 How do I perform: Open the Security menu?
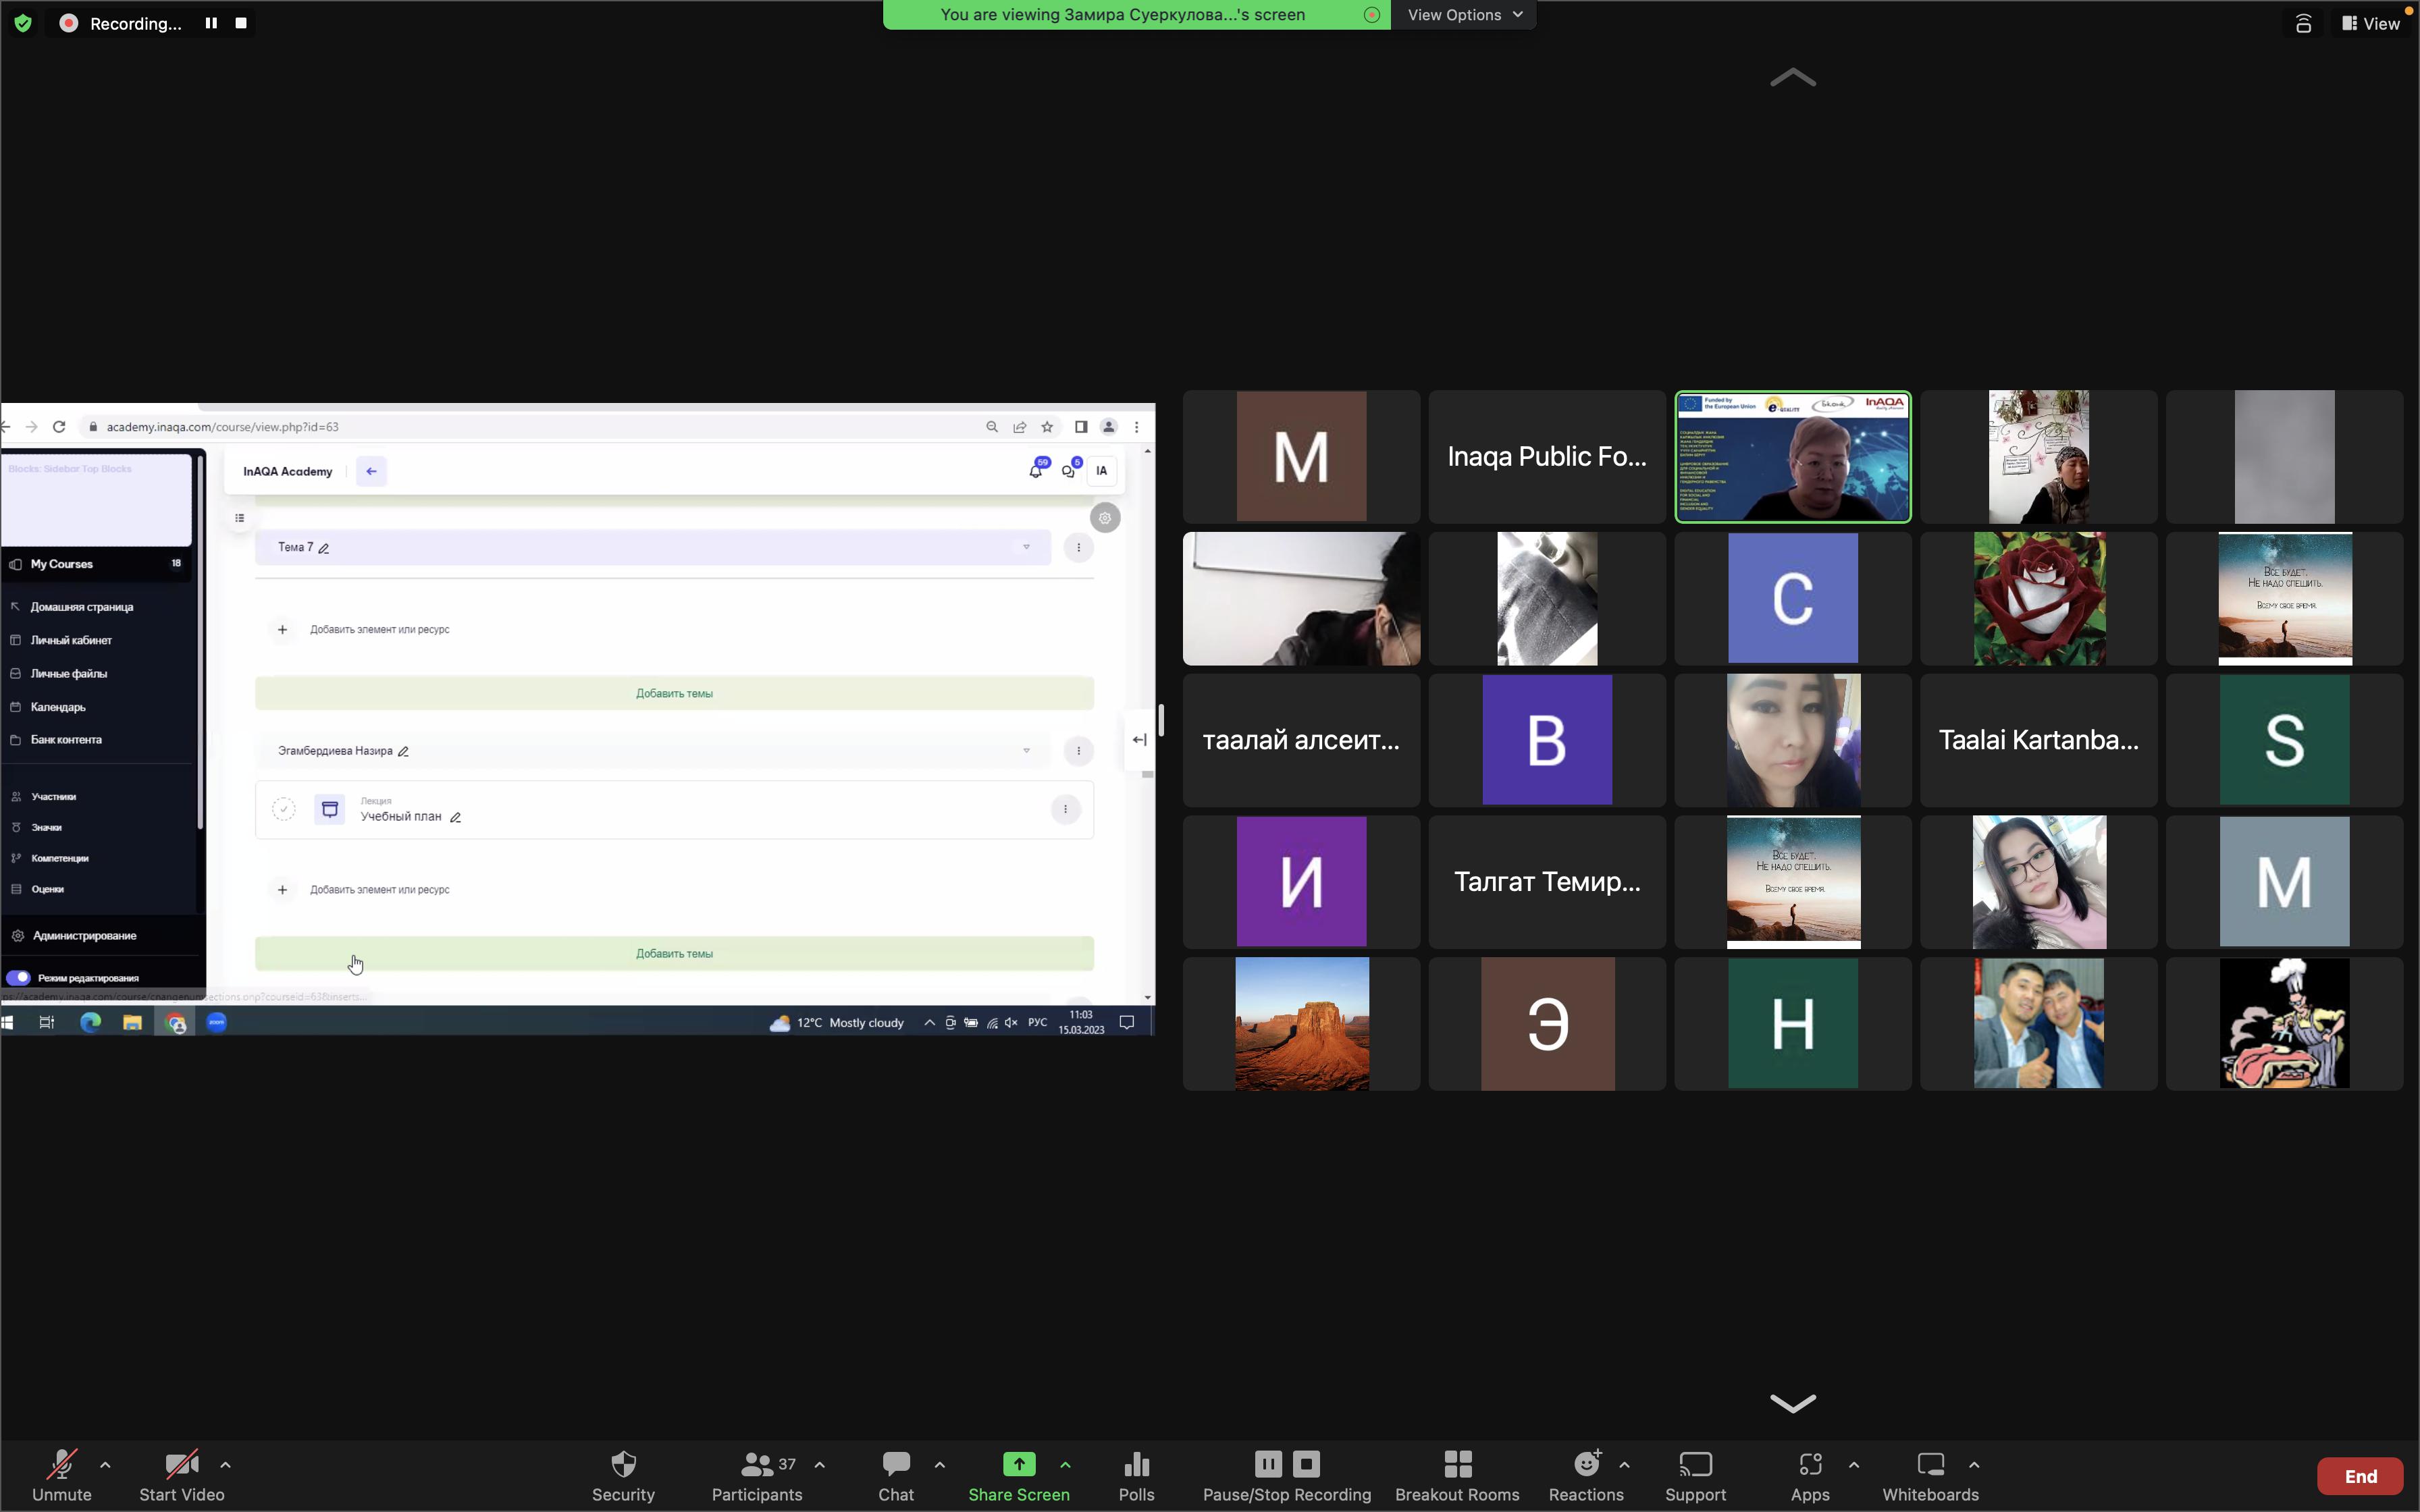[623, 1476]
